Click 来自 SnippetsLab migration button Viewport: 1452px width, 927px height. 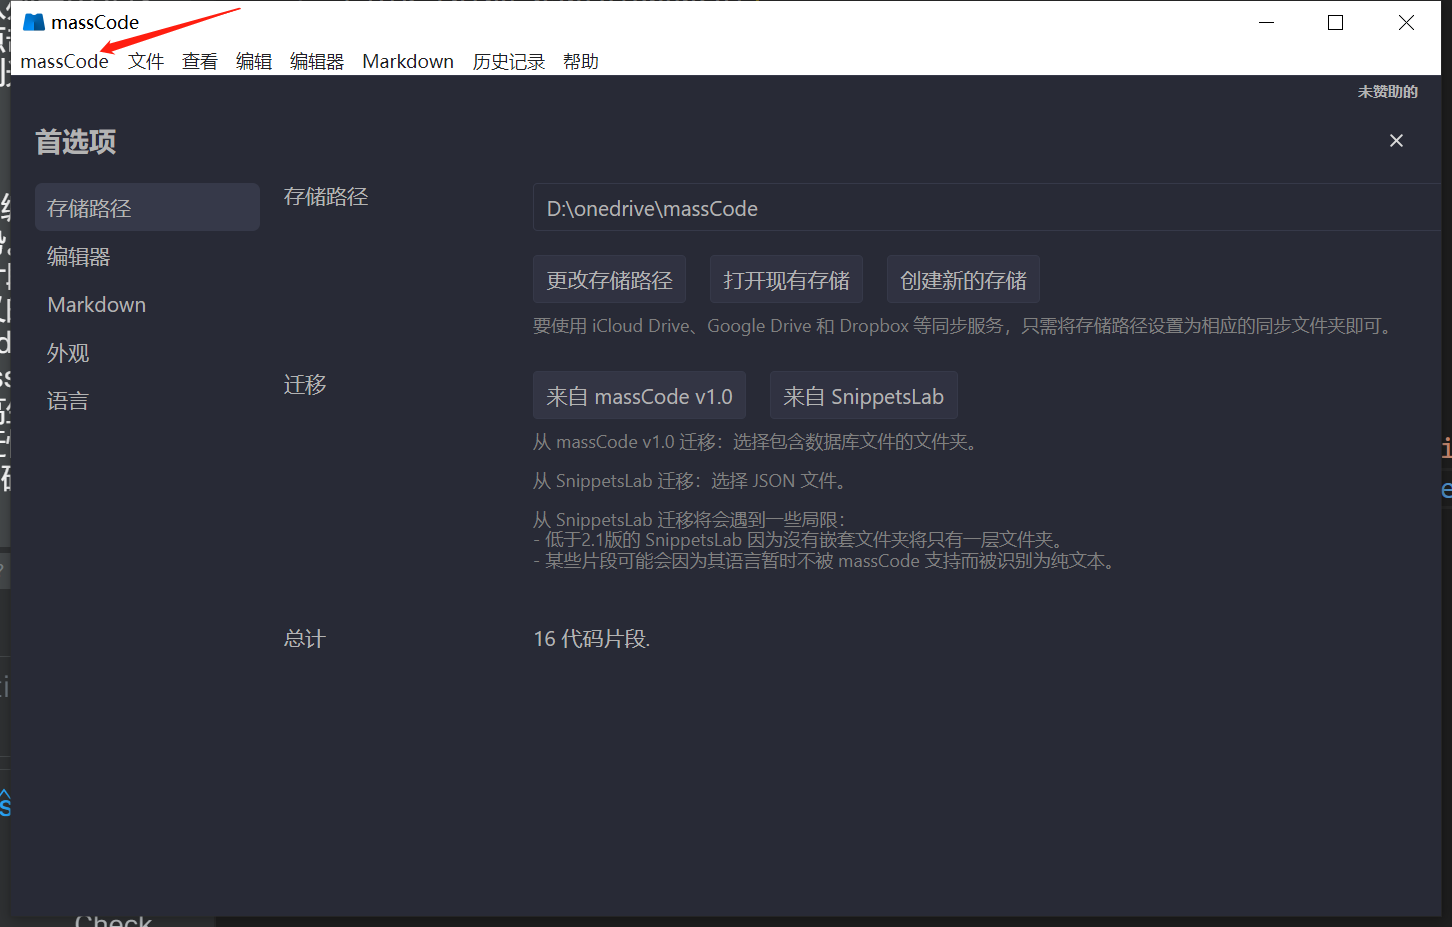(x=863, y=396)
